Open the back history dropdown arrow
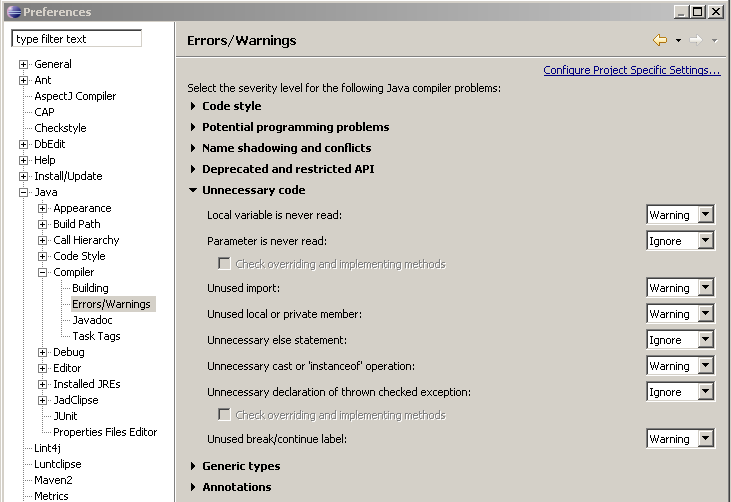Screen dimensions: 731x502 [678, 41]
